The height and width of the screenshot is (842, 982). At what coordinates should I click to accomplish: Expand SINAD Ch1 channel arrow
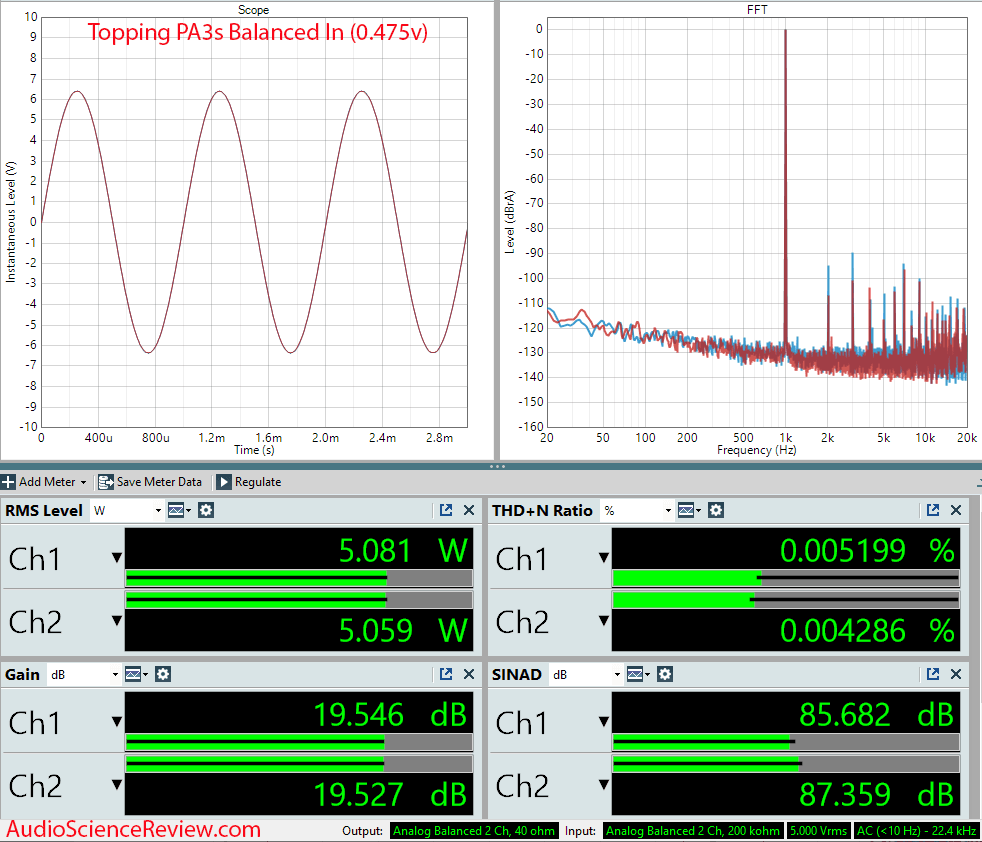[x=604, y=721]
